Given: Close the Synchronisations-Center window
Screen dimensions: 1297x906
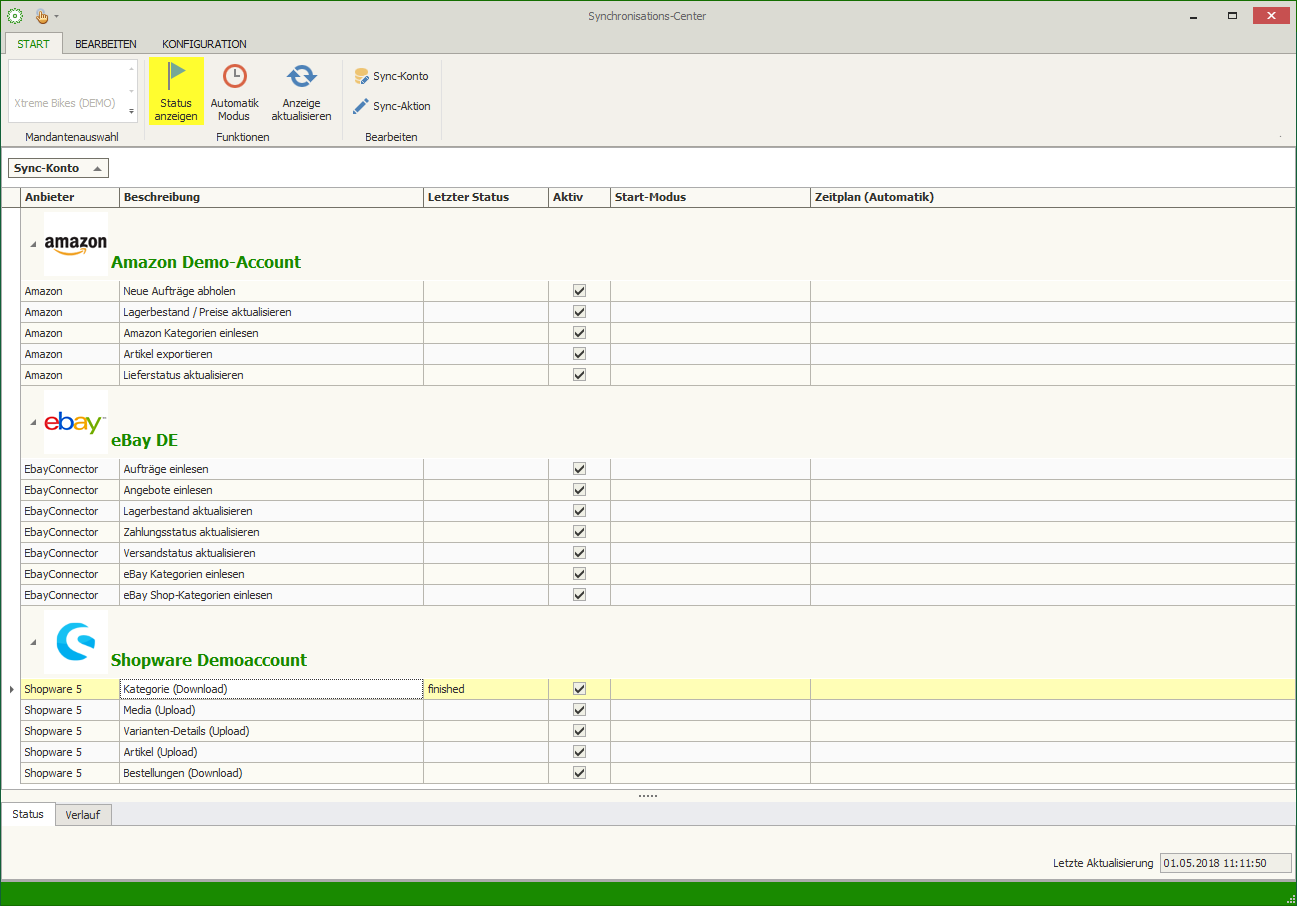Looking at the screenshot, I should click(1271, 15).
